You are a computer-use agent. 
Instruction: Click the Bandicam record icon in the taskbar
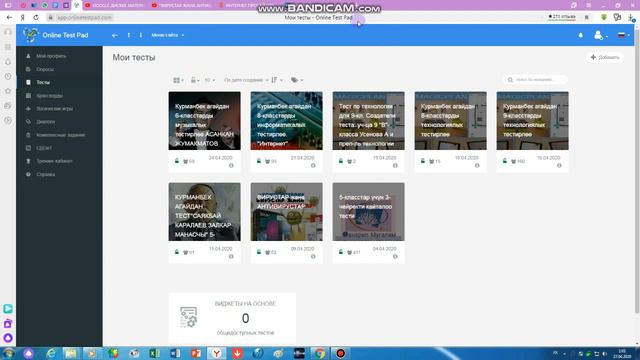click(x=340, y=353)
